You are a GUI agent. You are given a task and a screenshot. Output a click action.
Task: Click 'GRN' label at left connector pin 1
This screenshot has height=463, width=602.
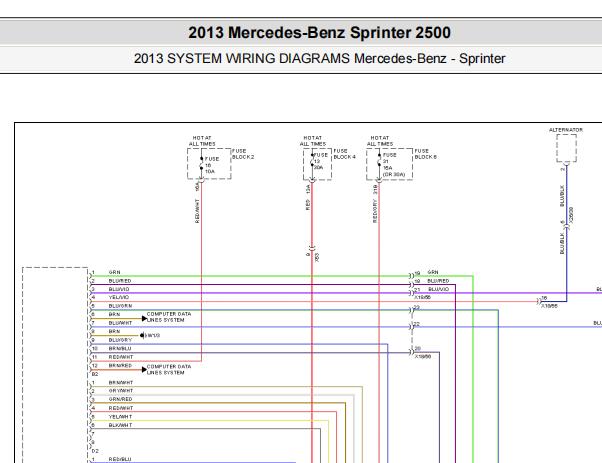(114, 272)
